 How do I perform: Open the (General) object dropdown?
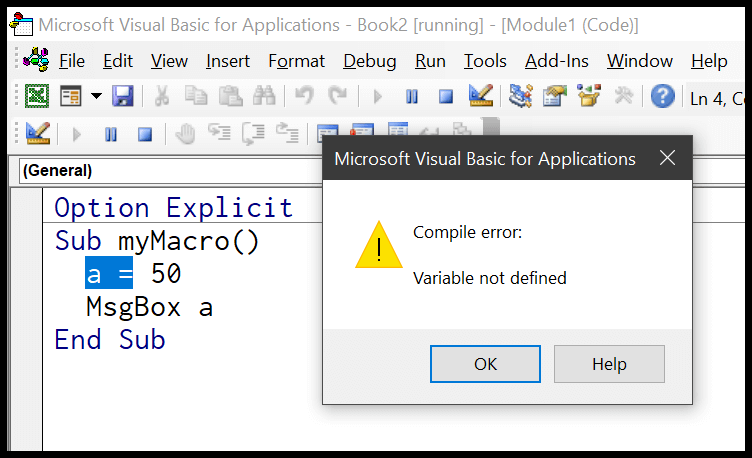(x=170, y=171)
